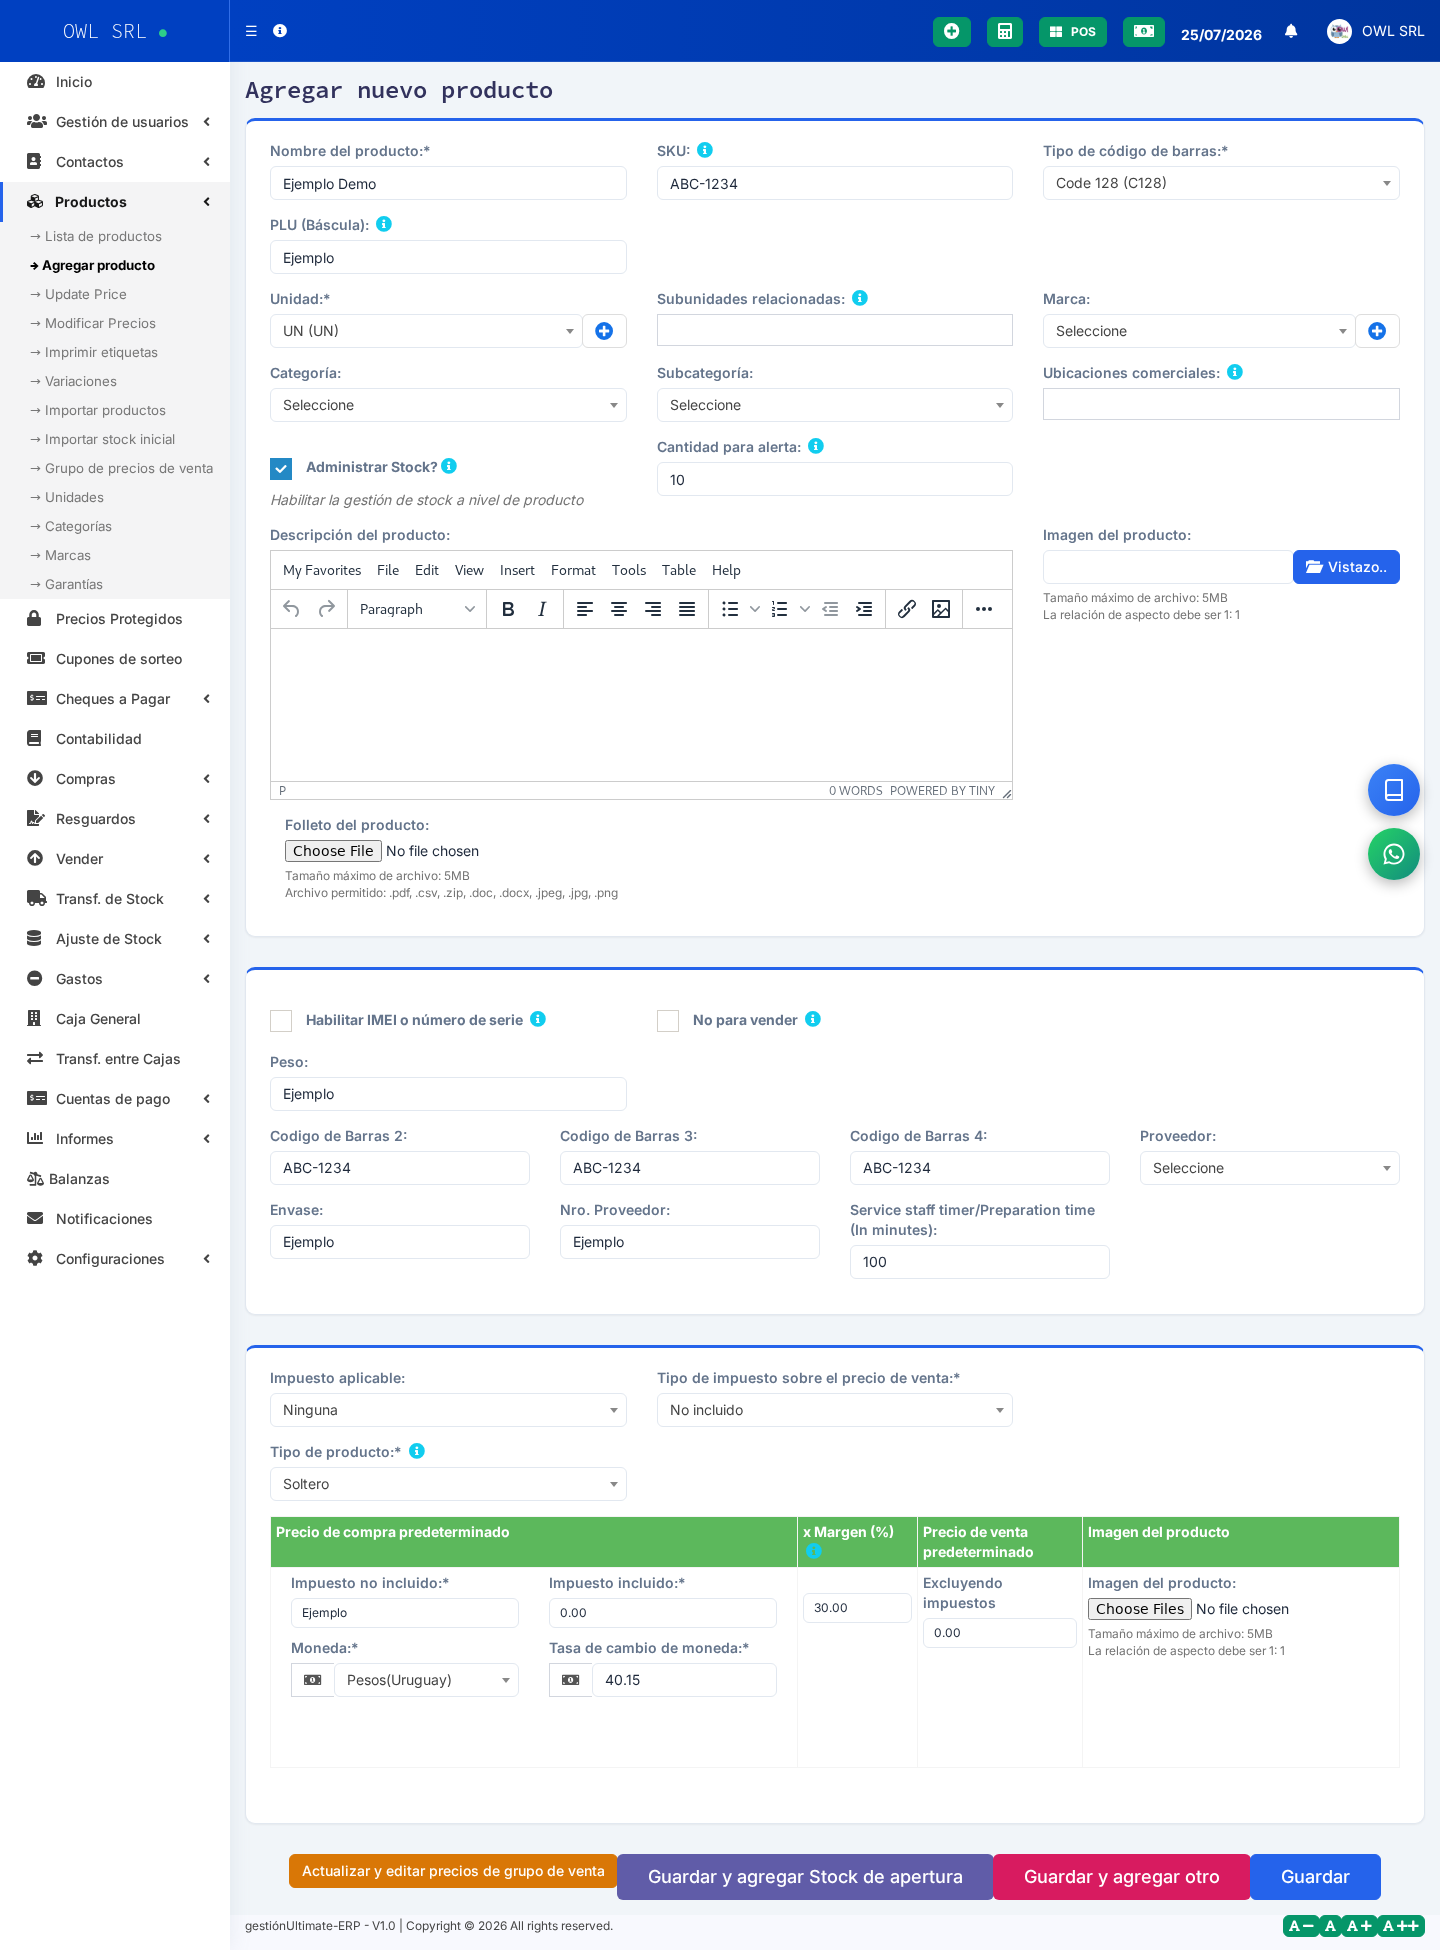
Task: Open the WhatsApp floating button
Action: (1394, 854)
